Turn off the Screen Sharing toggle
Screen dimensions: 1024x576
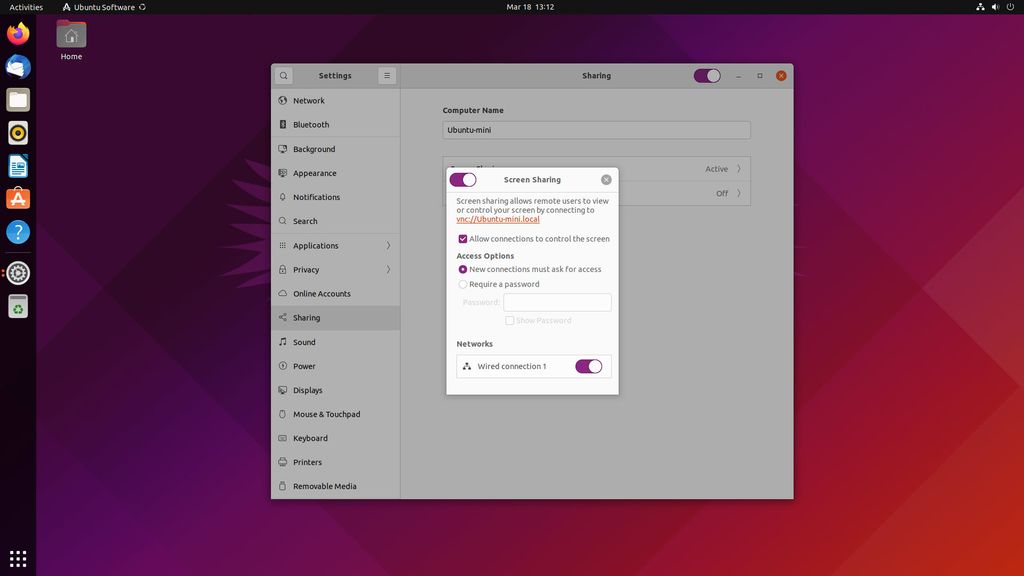click(x=463, y=179)
